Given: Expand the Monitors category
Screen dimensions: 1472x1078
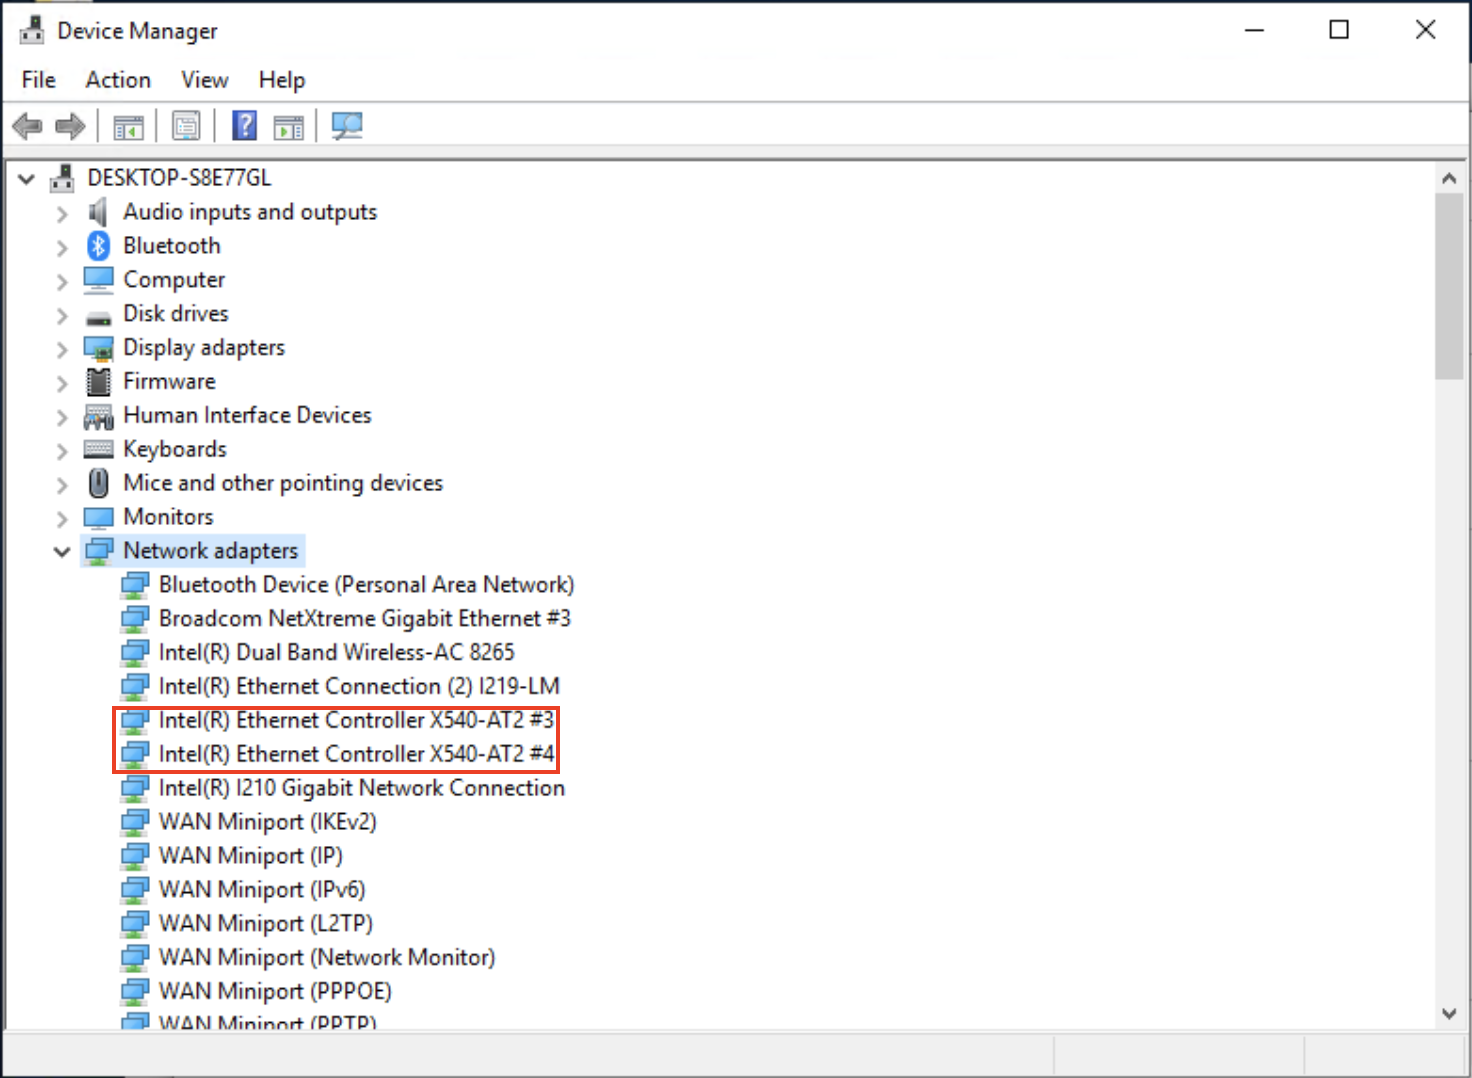Looking at the screenshot, I should [x=62, y=519].
